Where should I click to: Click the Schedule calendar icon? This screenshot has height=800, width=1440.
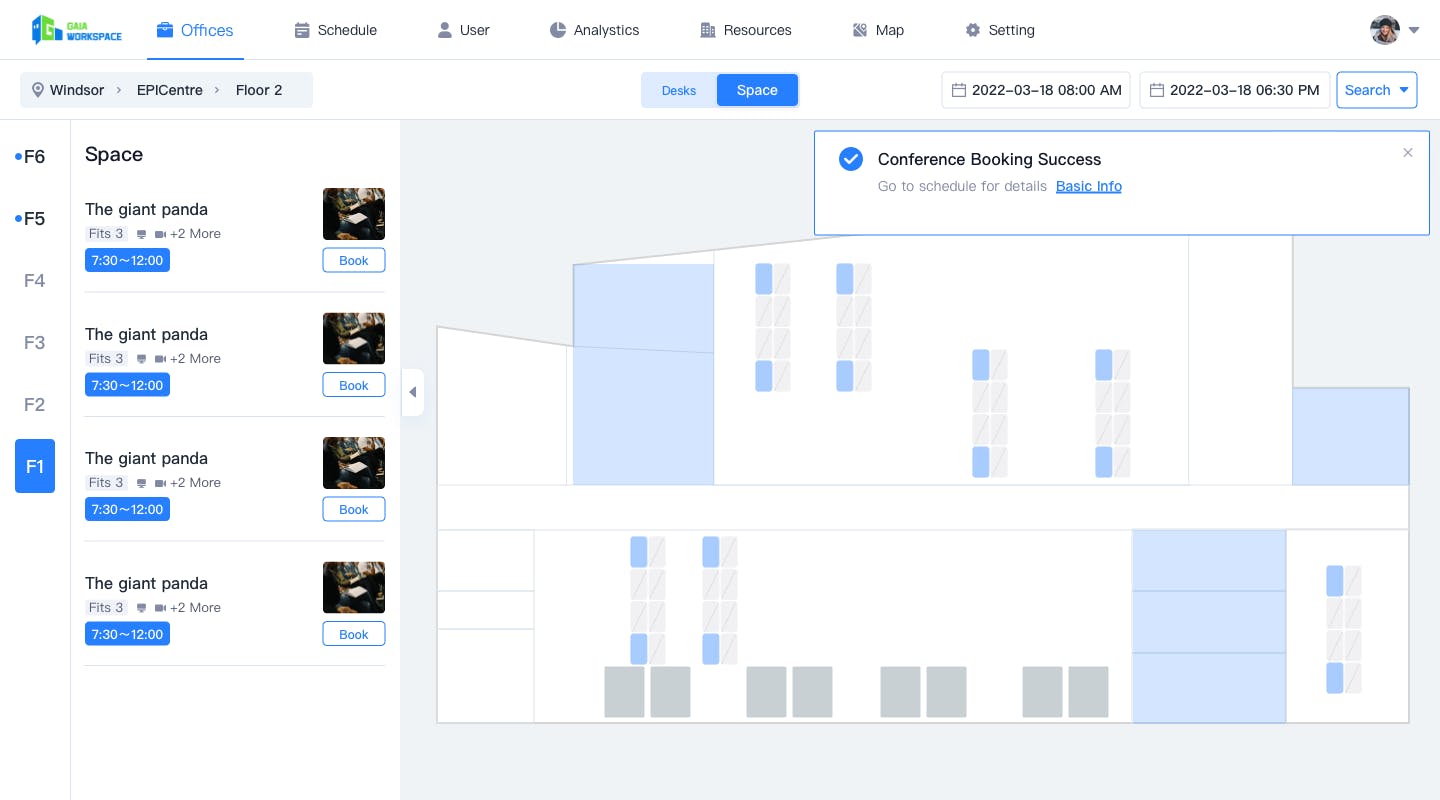(x=302, y=30)
